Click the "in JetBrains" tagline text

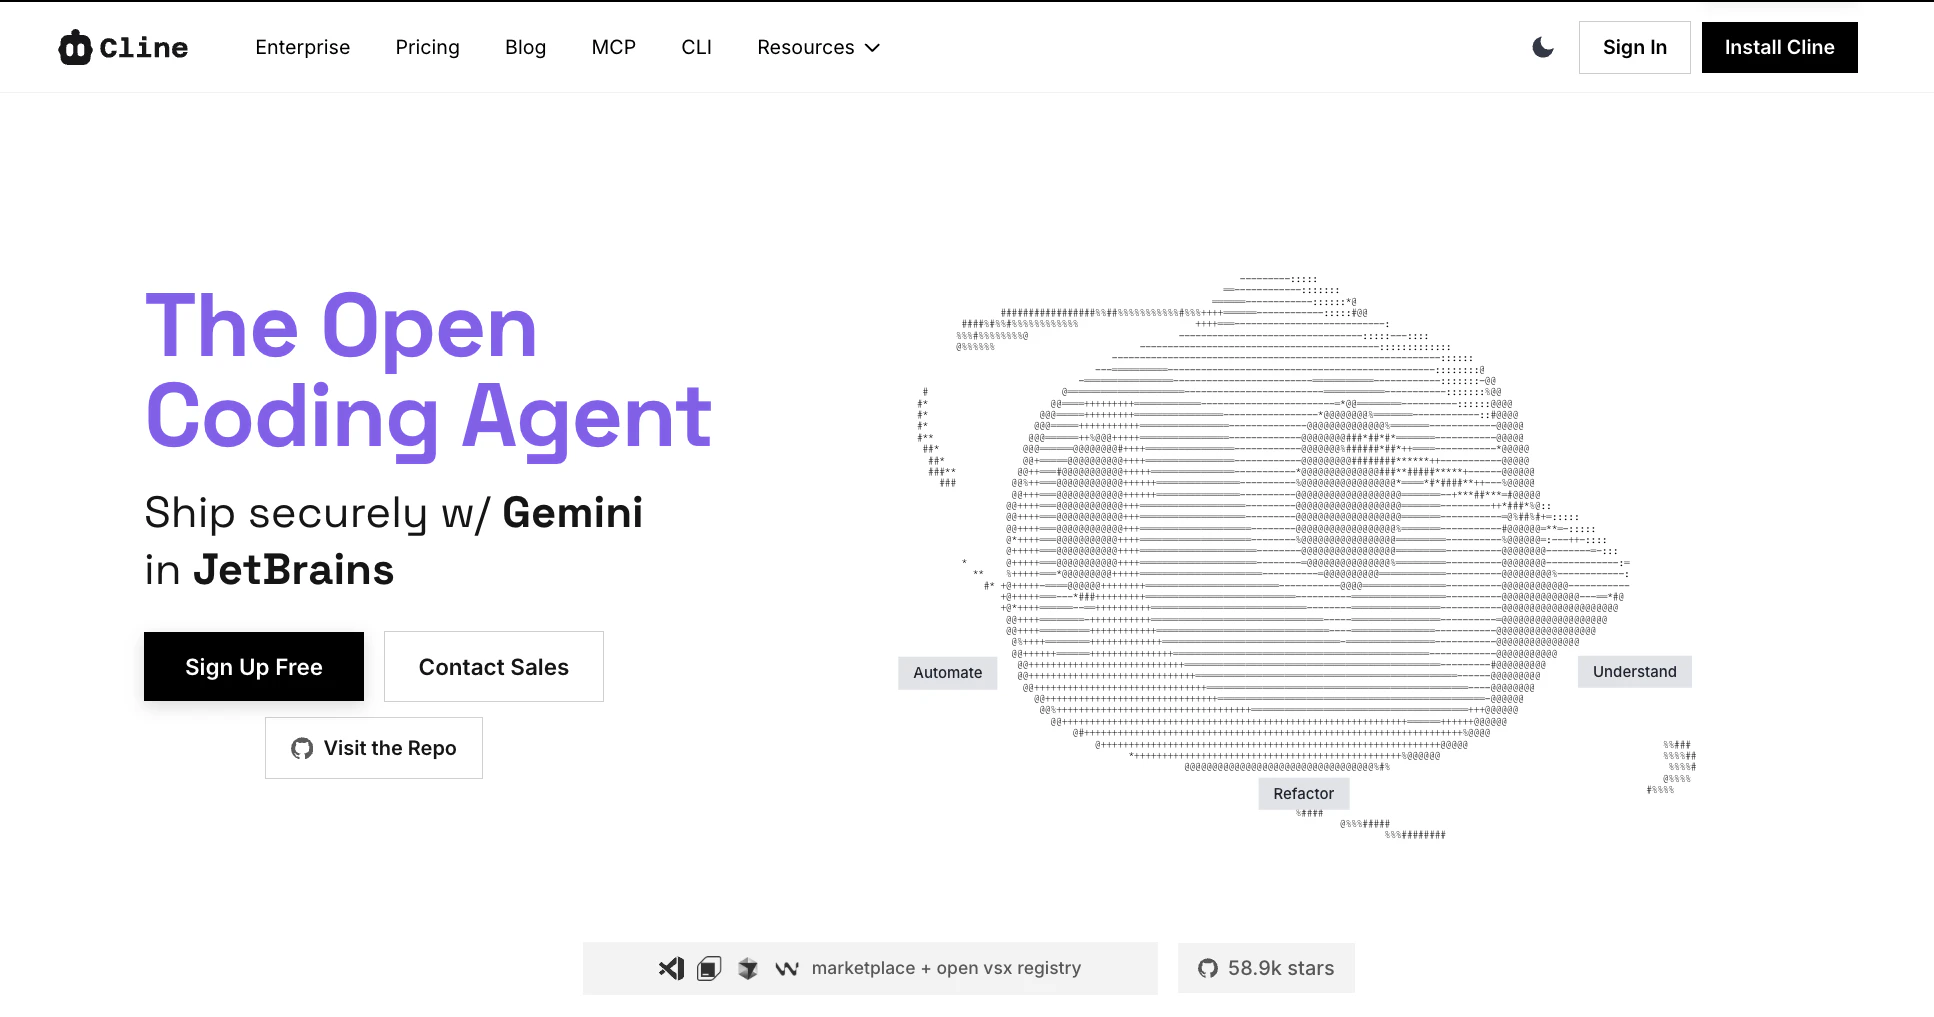coord(270,570)
